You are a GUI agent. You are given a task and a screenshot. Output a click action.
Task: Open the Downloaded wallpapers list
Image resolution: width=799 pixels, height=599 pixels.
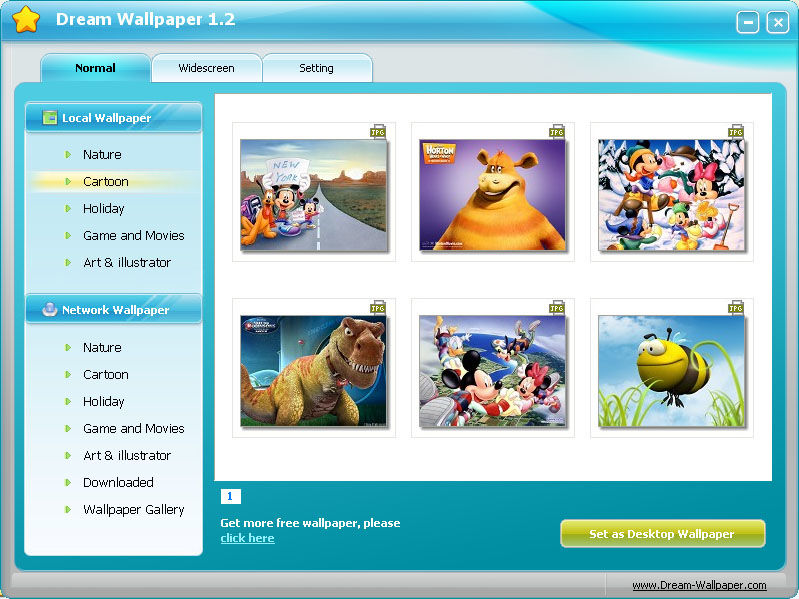tap(118, 482)
